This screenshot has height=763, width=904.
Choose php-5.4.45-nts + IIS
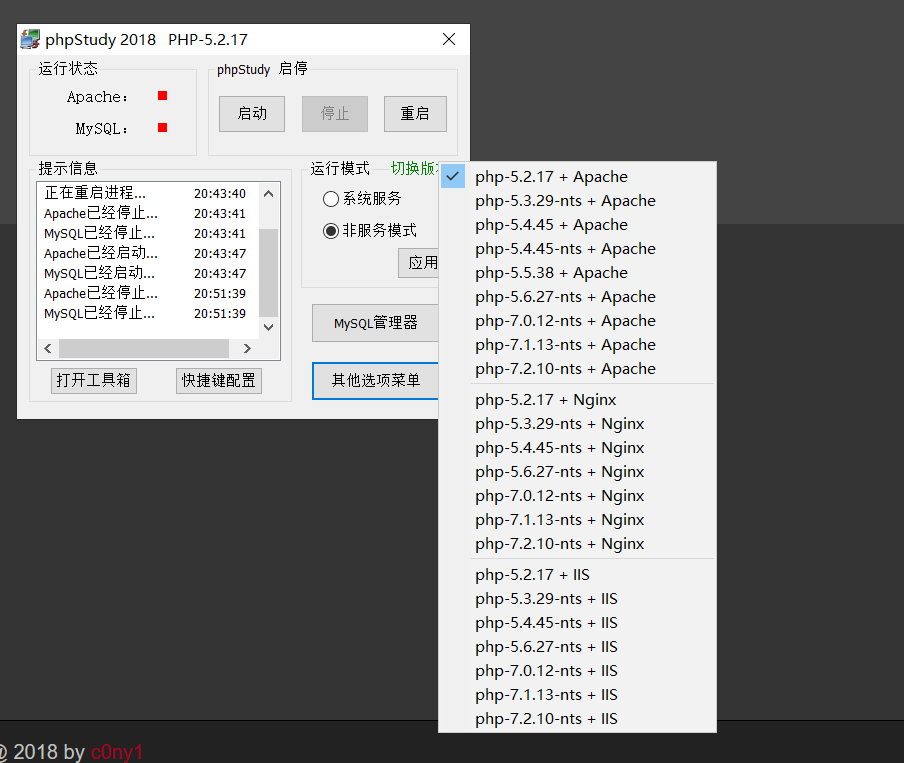(x=577, y=623)
